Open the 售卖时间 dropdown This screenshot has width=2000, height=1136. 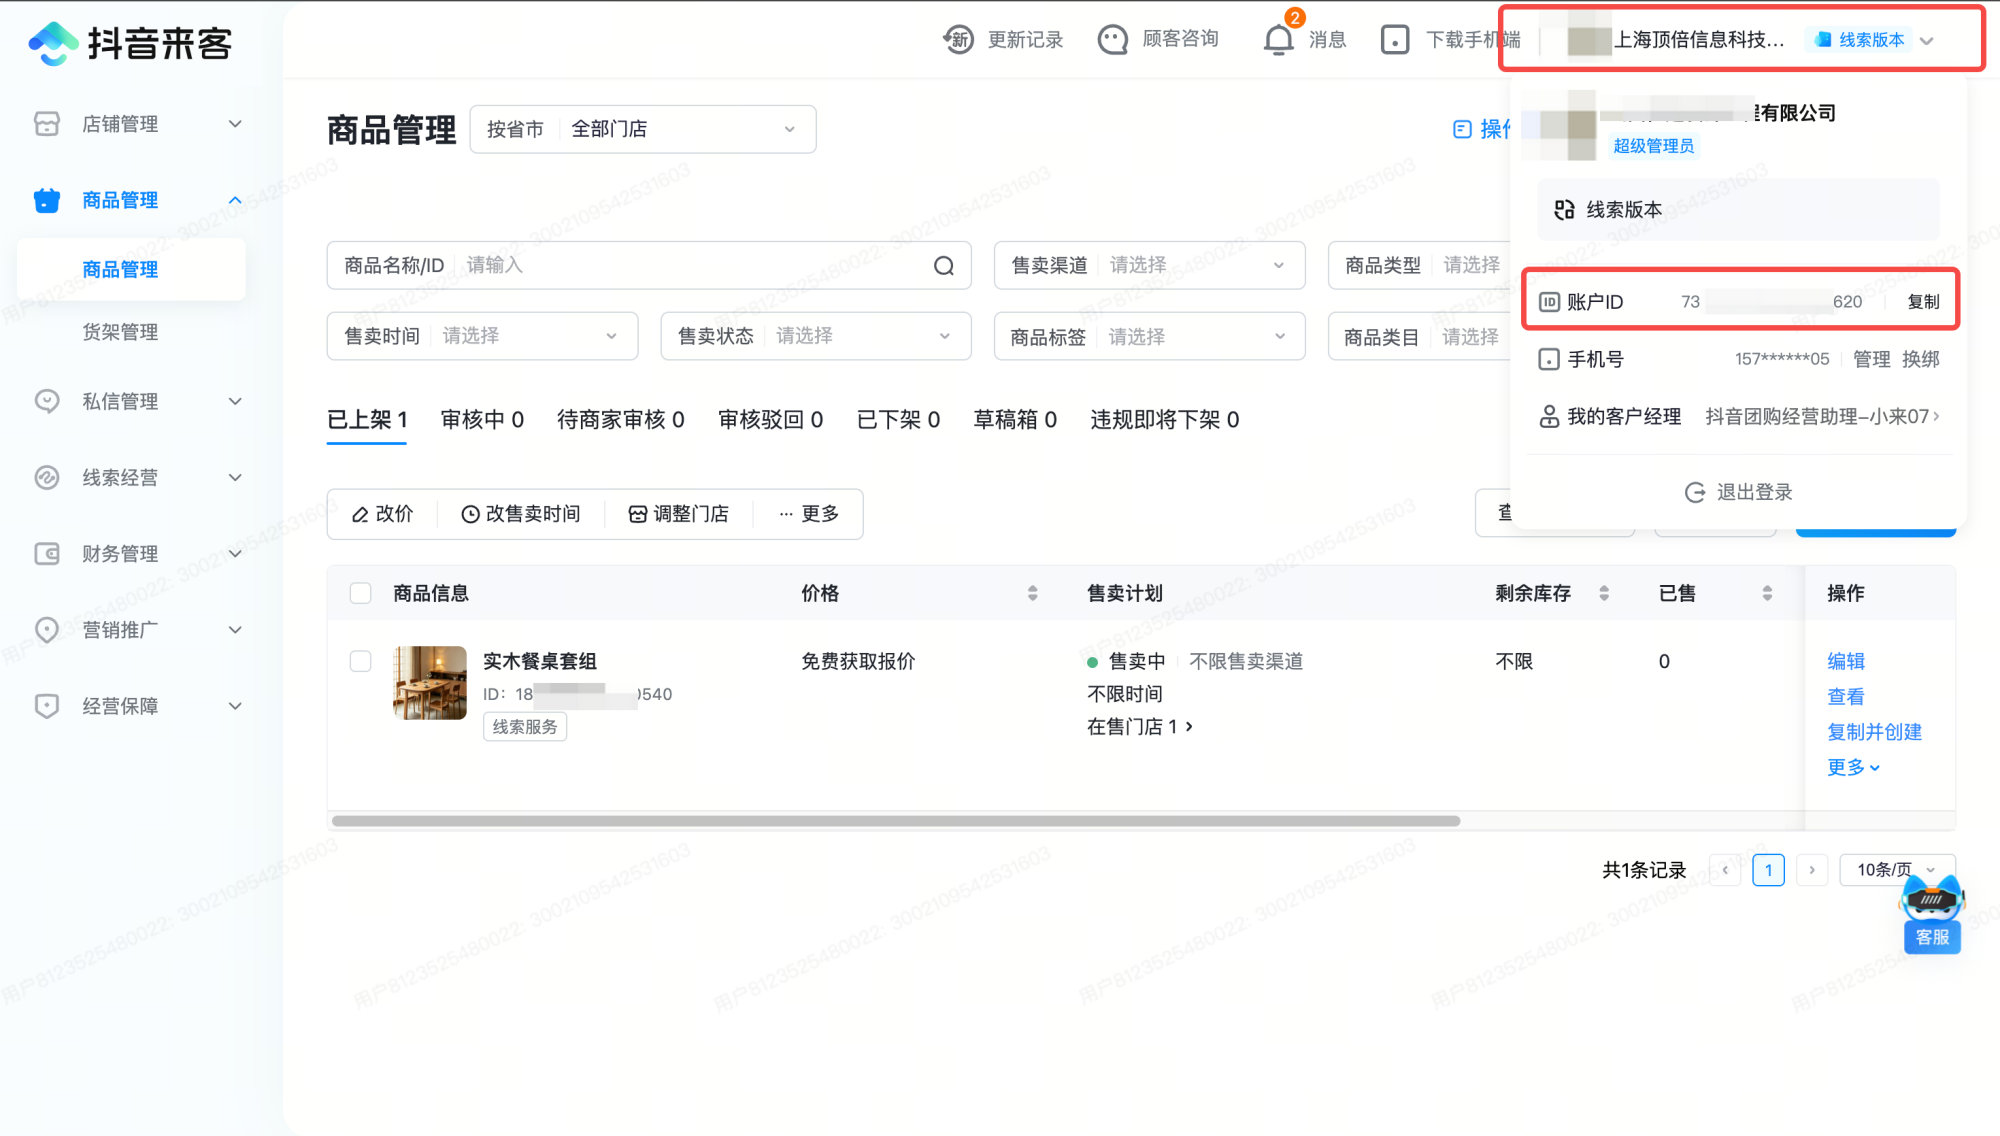click(482, 336)
